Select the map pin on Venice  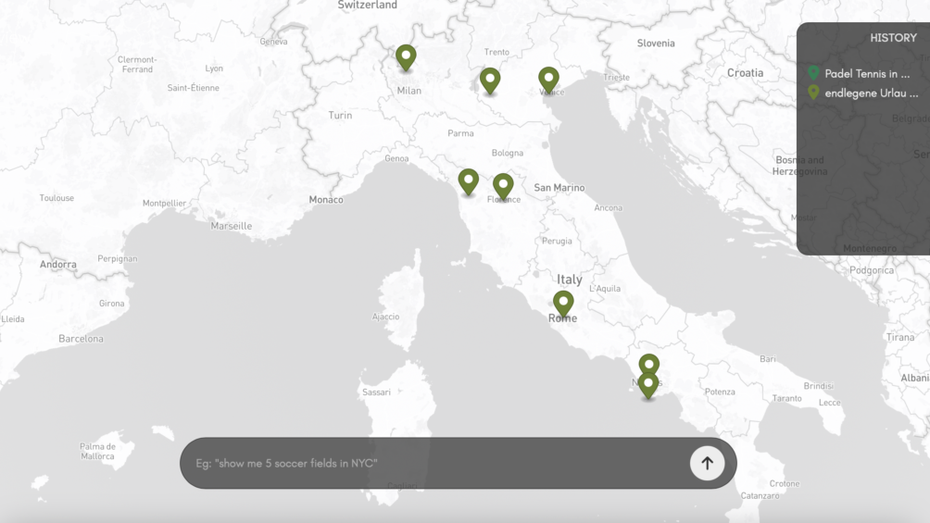tap(548, 79)
